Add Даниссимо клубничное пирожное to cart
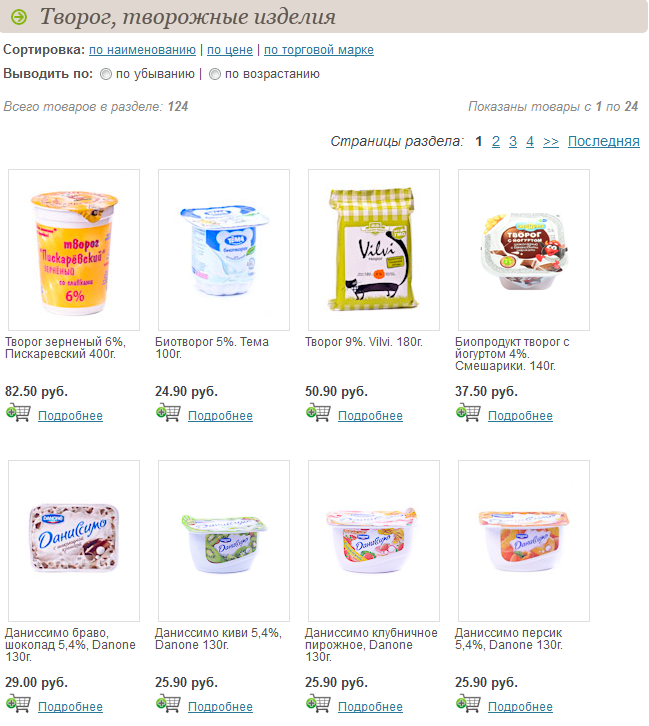Image resolution: width=649 pixels, height=726 pixels. [x=318, y=703]
